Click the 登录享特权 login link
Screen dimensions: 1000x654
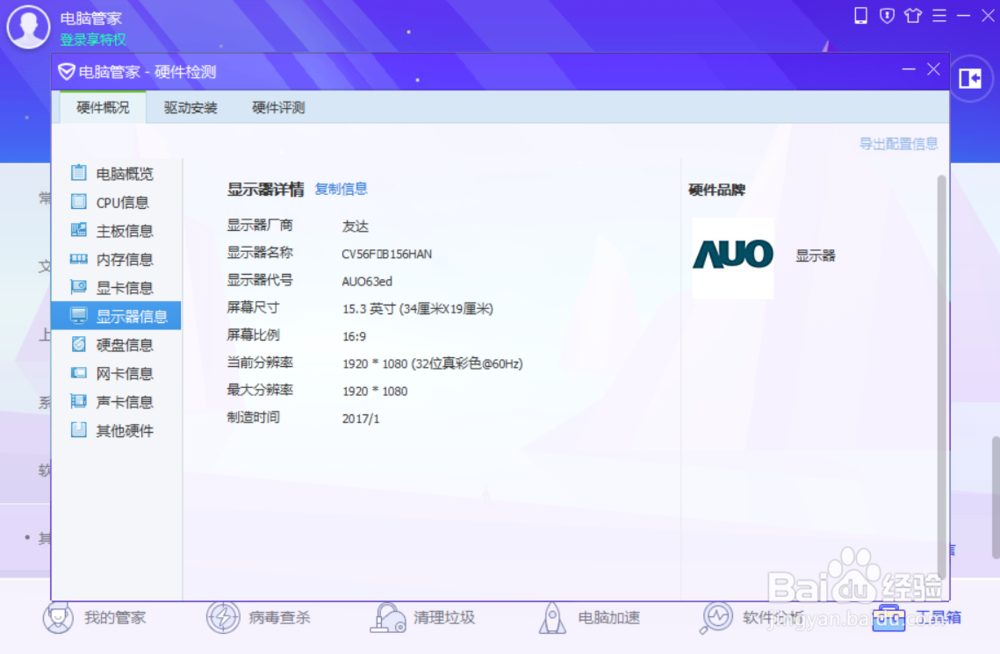[x=93, y=40]
